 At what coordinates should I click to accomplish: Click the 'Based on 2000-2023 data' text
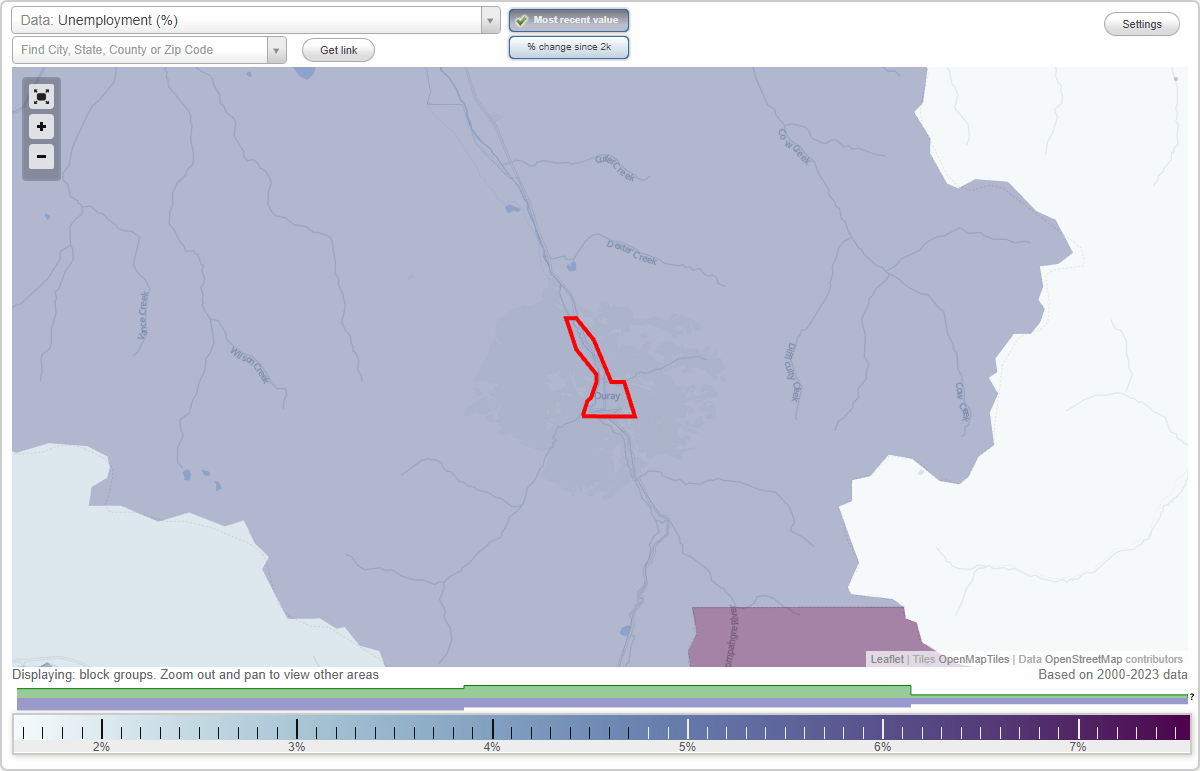tap(1113, 675)
